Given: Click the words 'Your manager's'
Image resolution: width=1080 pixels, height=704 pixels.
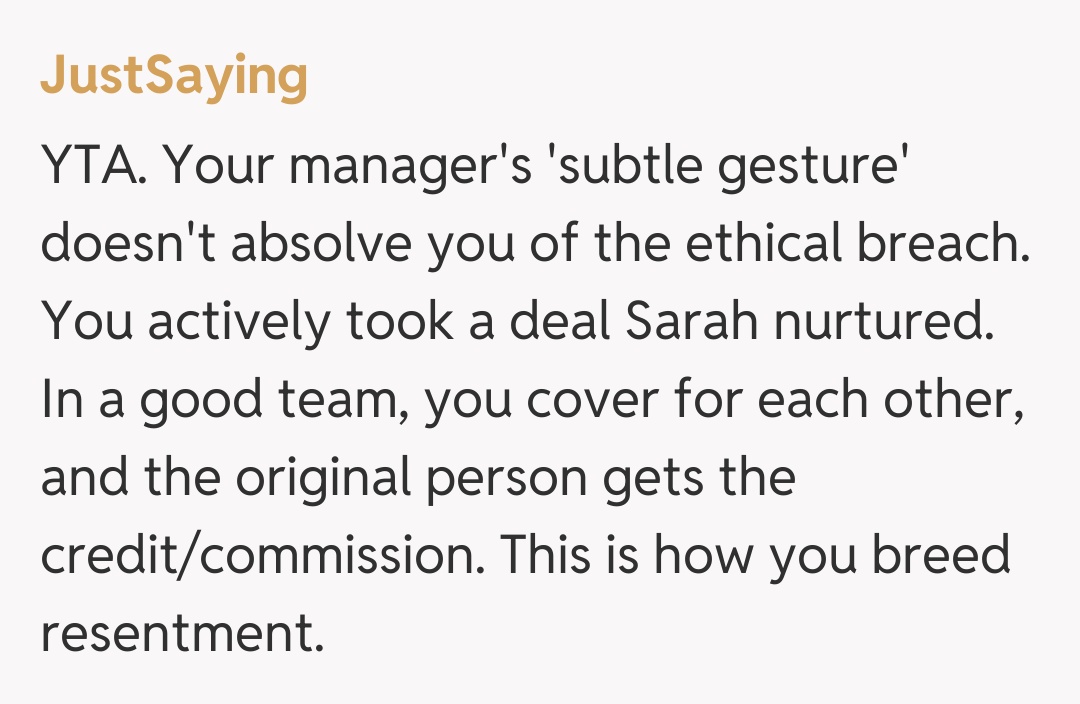Looking at the screenshot, I should [348, 165].
